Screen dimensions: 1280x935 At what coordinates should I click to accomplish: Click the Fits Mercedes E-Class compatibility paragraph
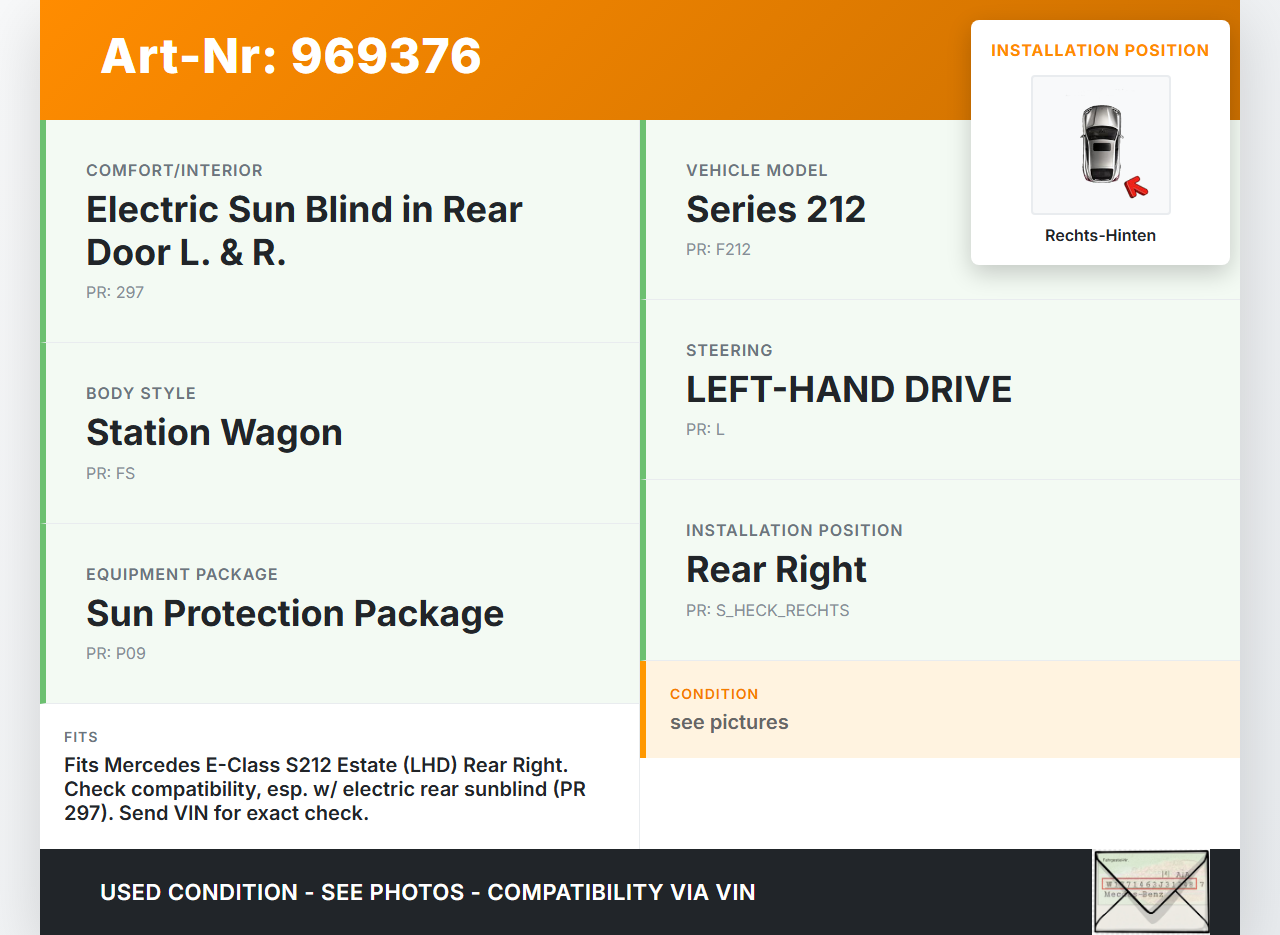click(x=325, y=789)
